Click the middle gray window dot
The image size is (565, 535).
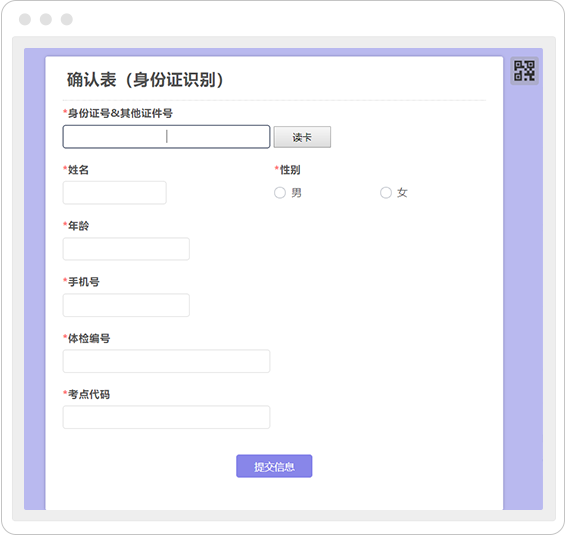click(x=46, y=19)
